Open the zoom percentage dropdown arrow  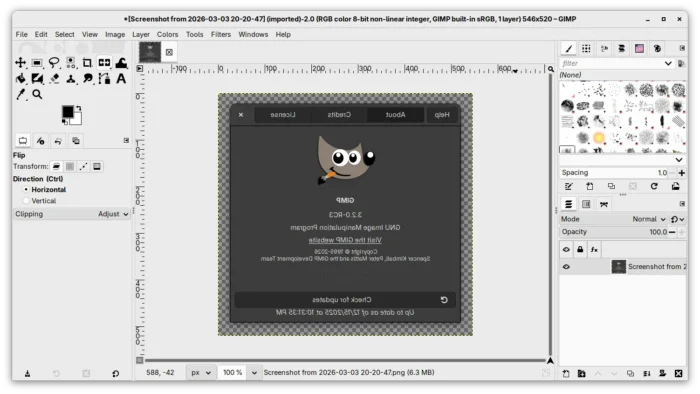pos(254,373)
